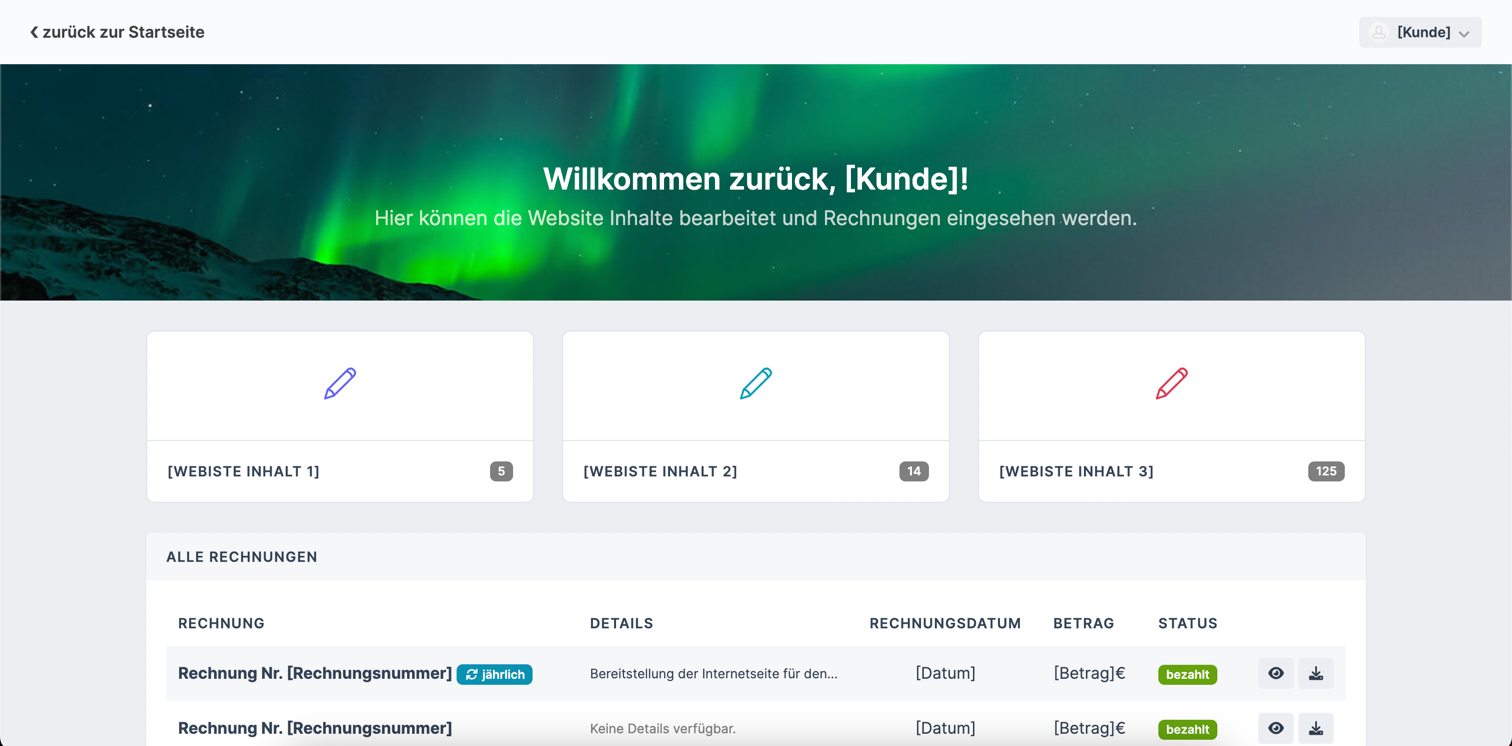Download the second invoice without details
The height and width of the screenshot is (746, 1512).
pos(1316,728)
